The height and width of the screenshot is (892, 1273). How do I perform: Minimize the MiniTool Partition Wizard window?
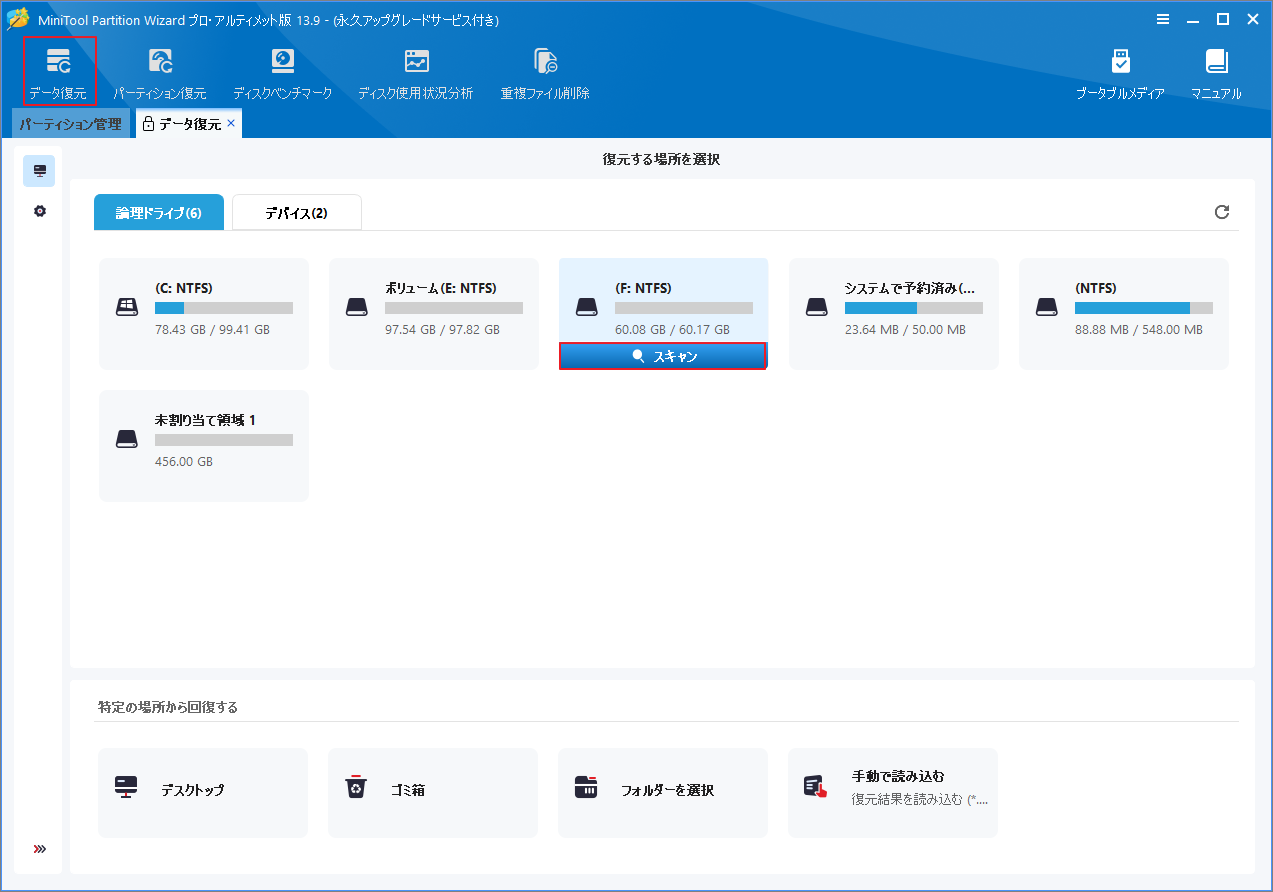pyautogui.click(x=1192, y=19)
